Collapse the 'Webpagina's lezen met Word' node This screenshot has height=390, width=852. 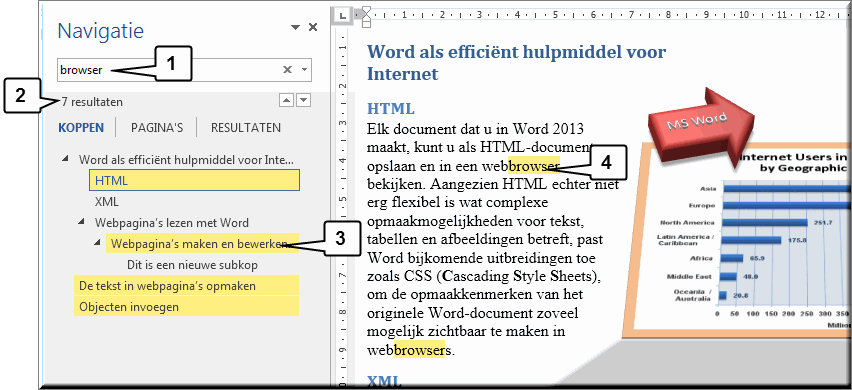coord(82,221)
